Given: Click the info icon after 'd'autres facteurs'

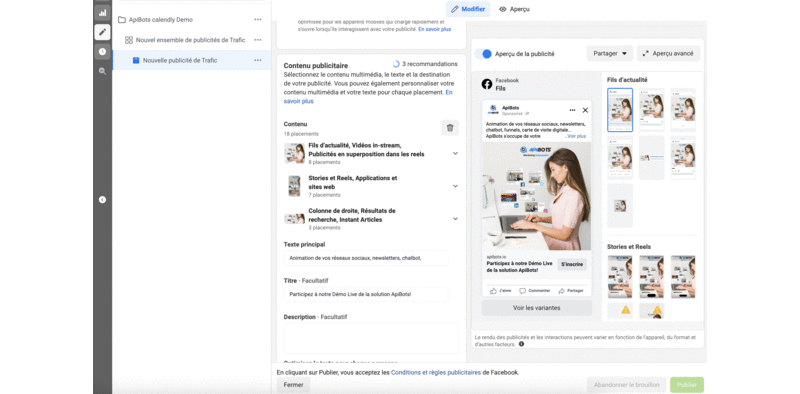Looking at the screenshot, I should [521, 344].
